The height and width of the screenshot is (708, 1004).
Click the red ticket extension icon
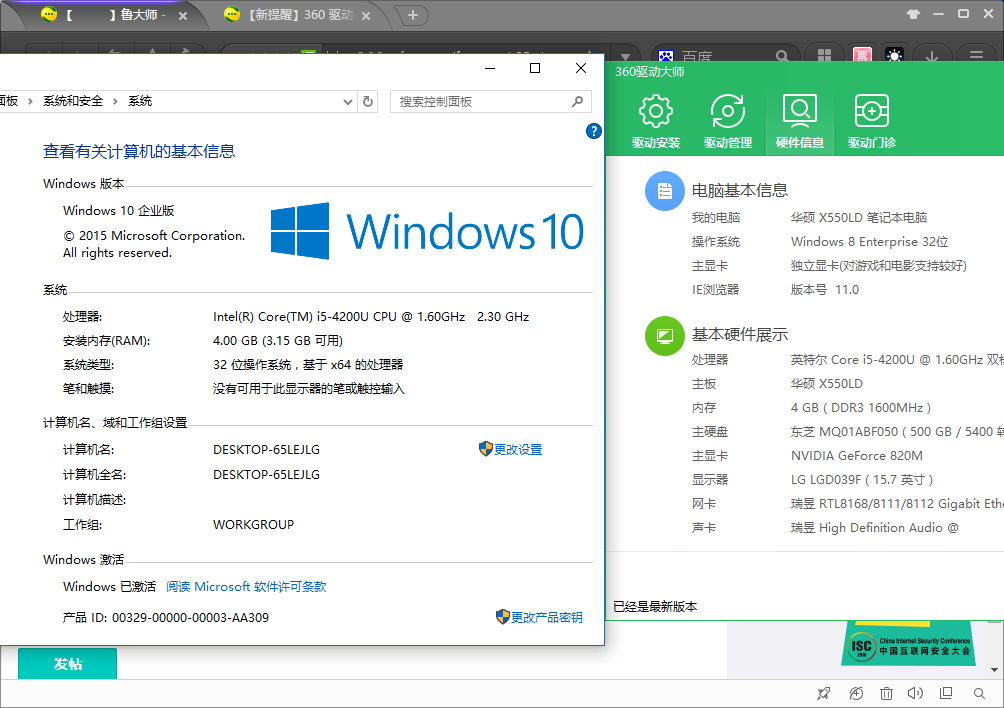coord(862,56)
